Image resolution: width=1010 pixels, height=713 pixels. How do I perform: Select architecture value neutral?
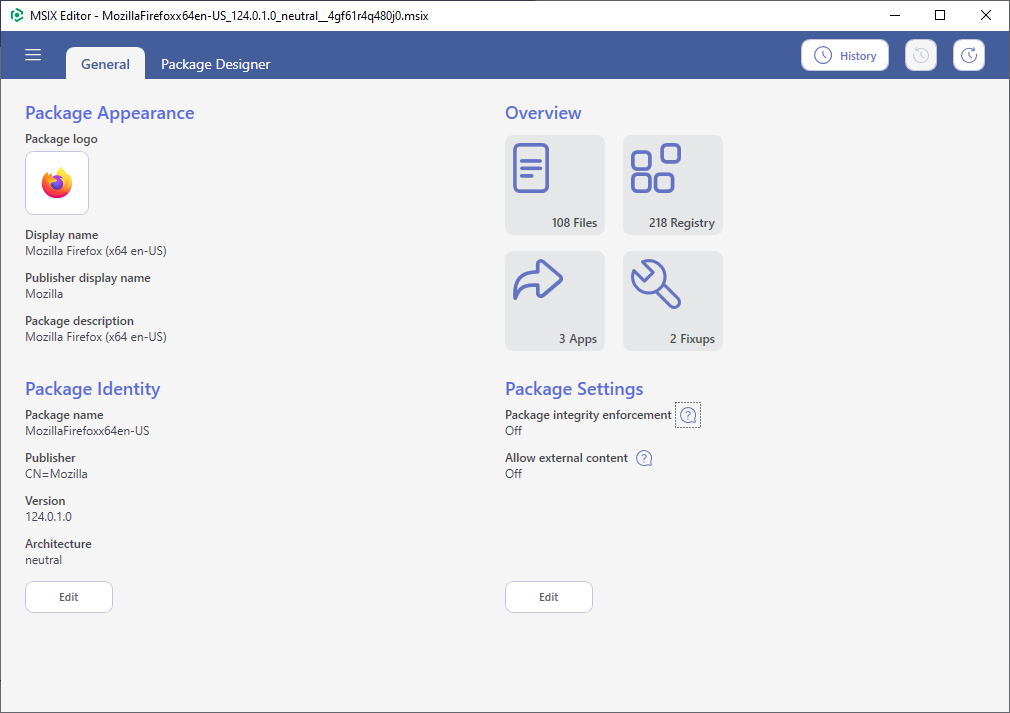click(x=44, y=560)
